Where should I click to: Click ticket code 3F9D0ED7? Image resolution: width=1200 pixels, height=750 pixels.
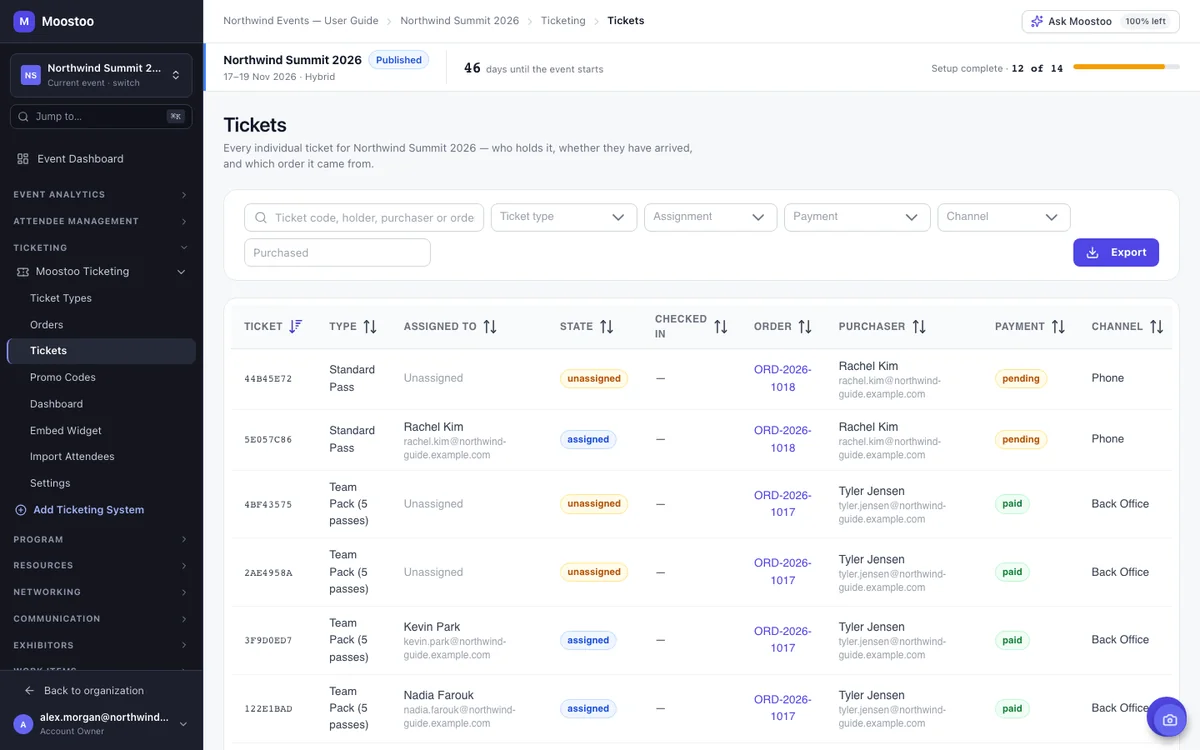(268, 641)
